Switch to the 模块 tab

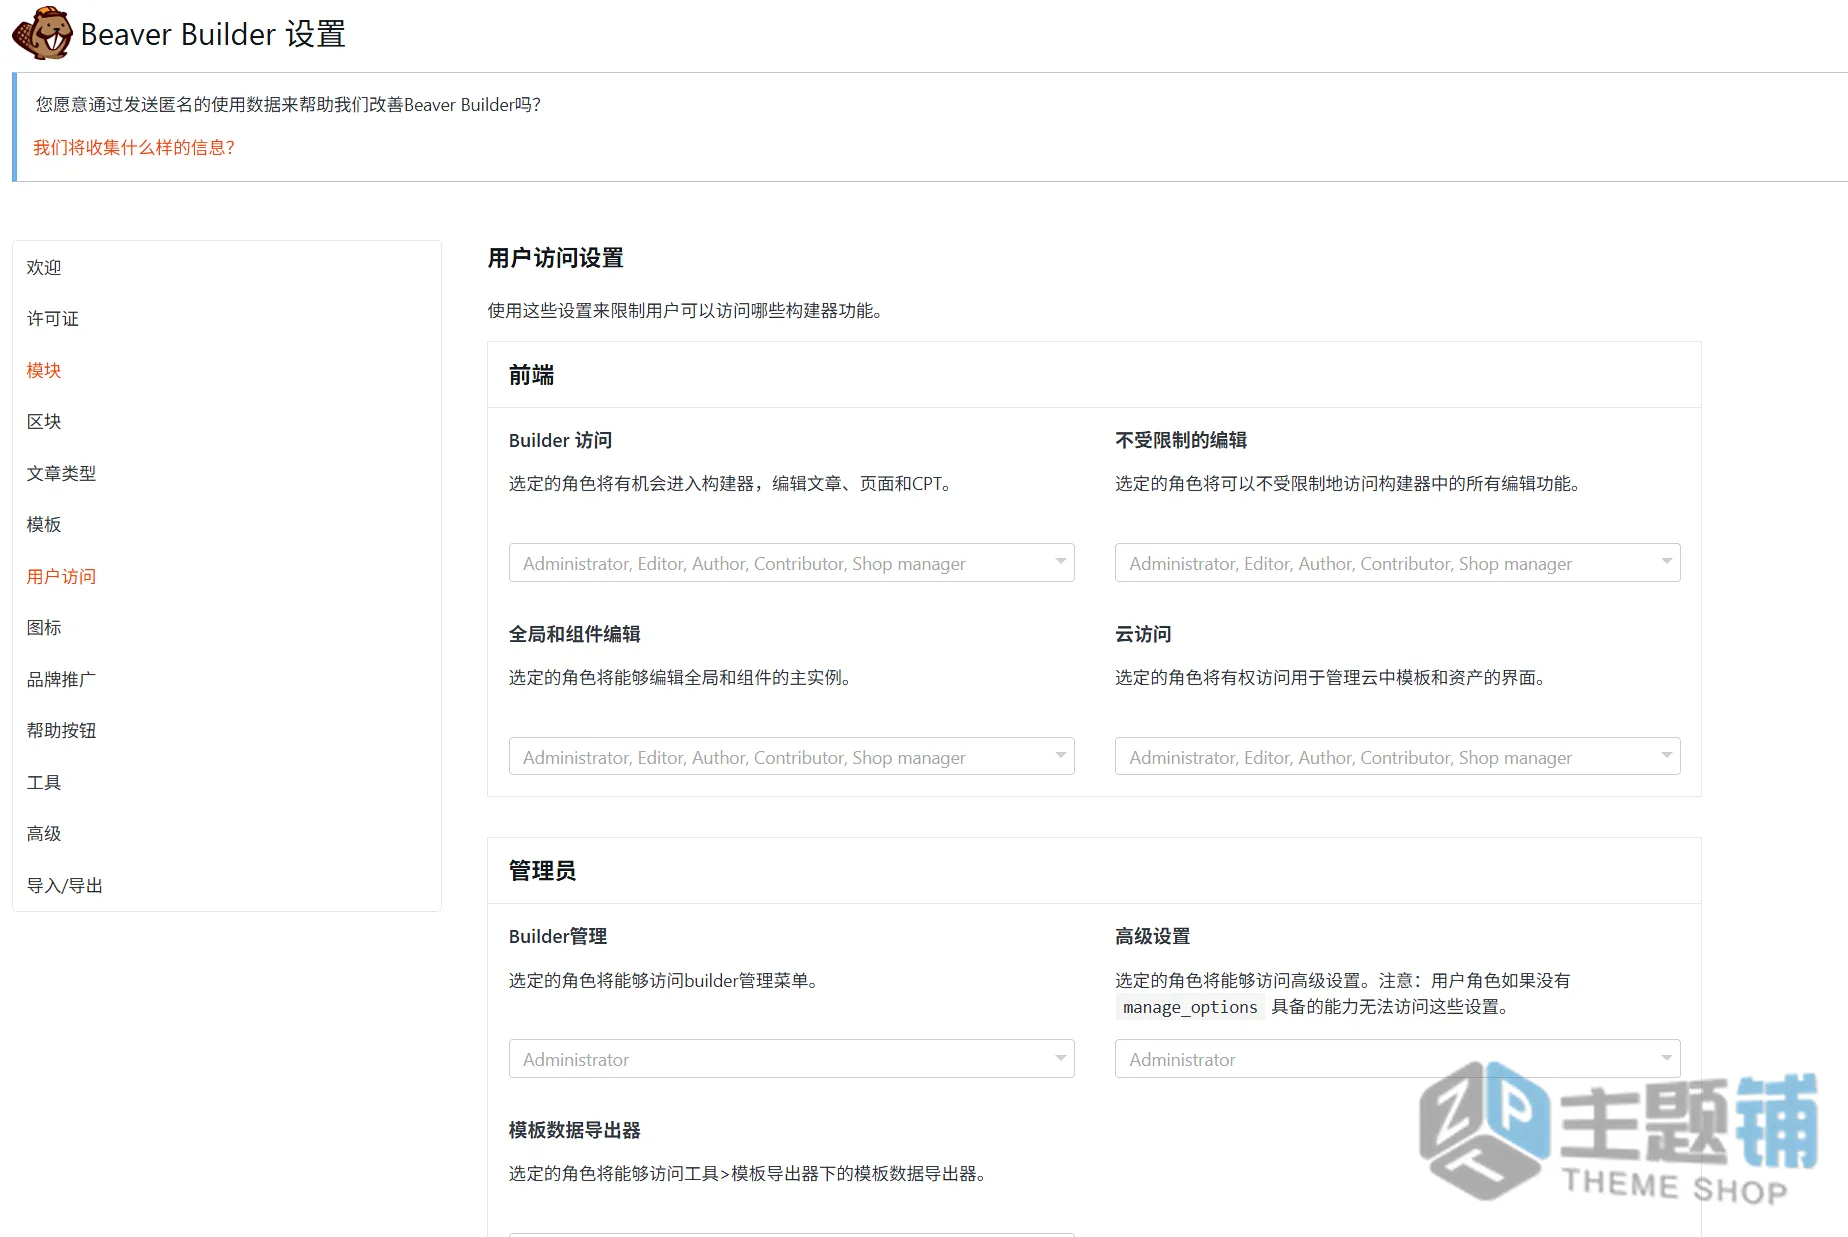click(x=44, y=370)
